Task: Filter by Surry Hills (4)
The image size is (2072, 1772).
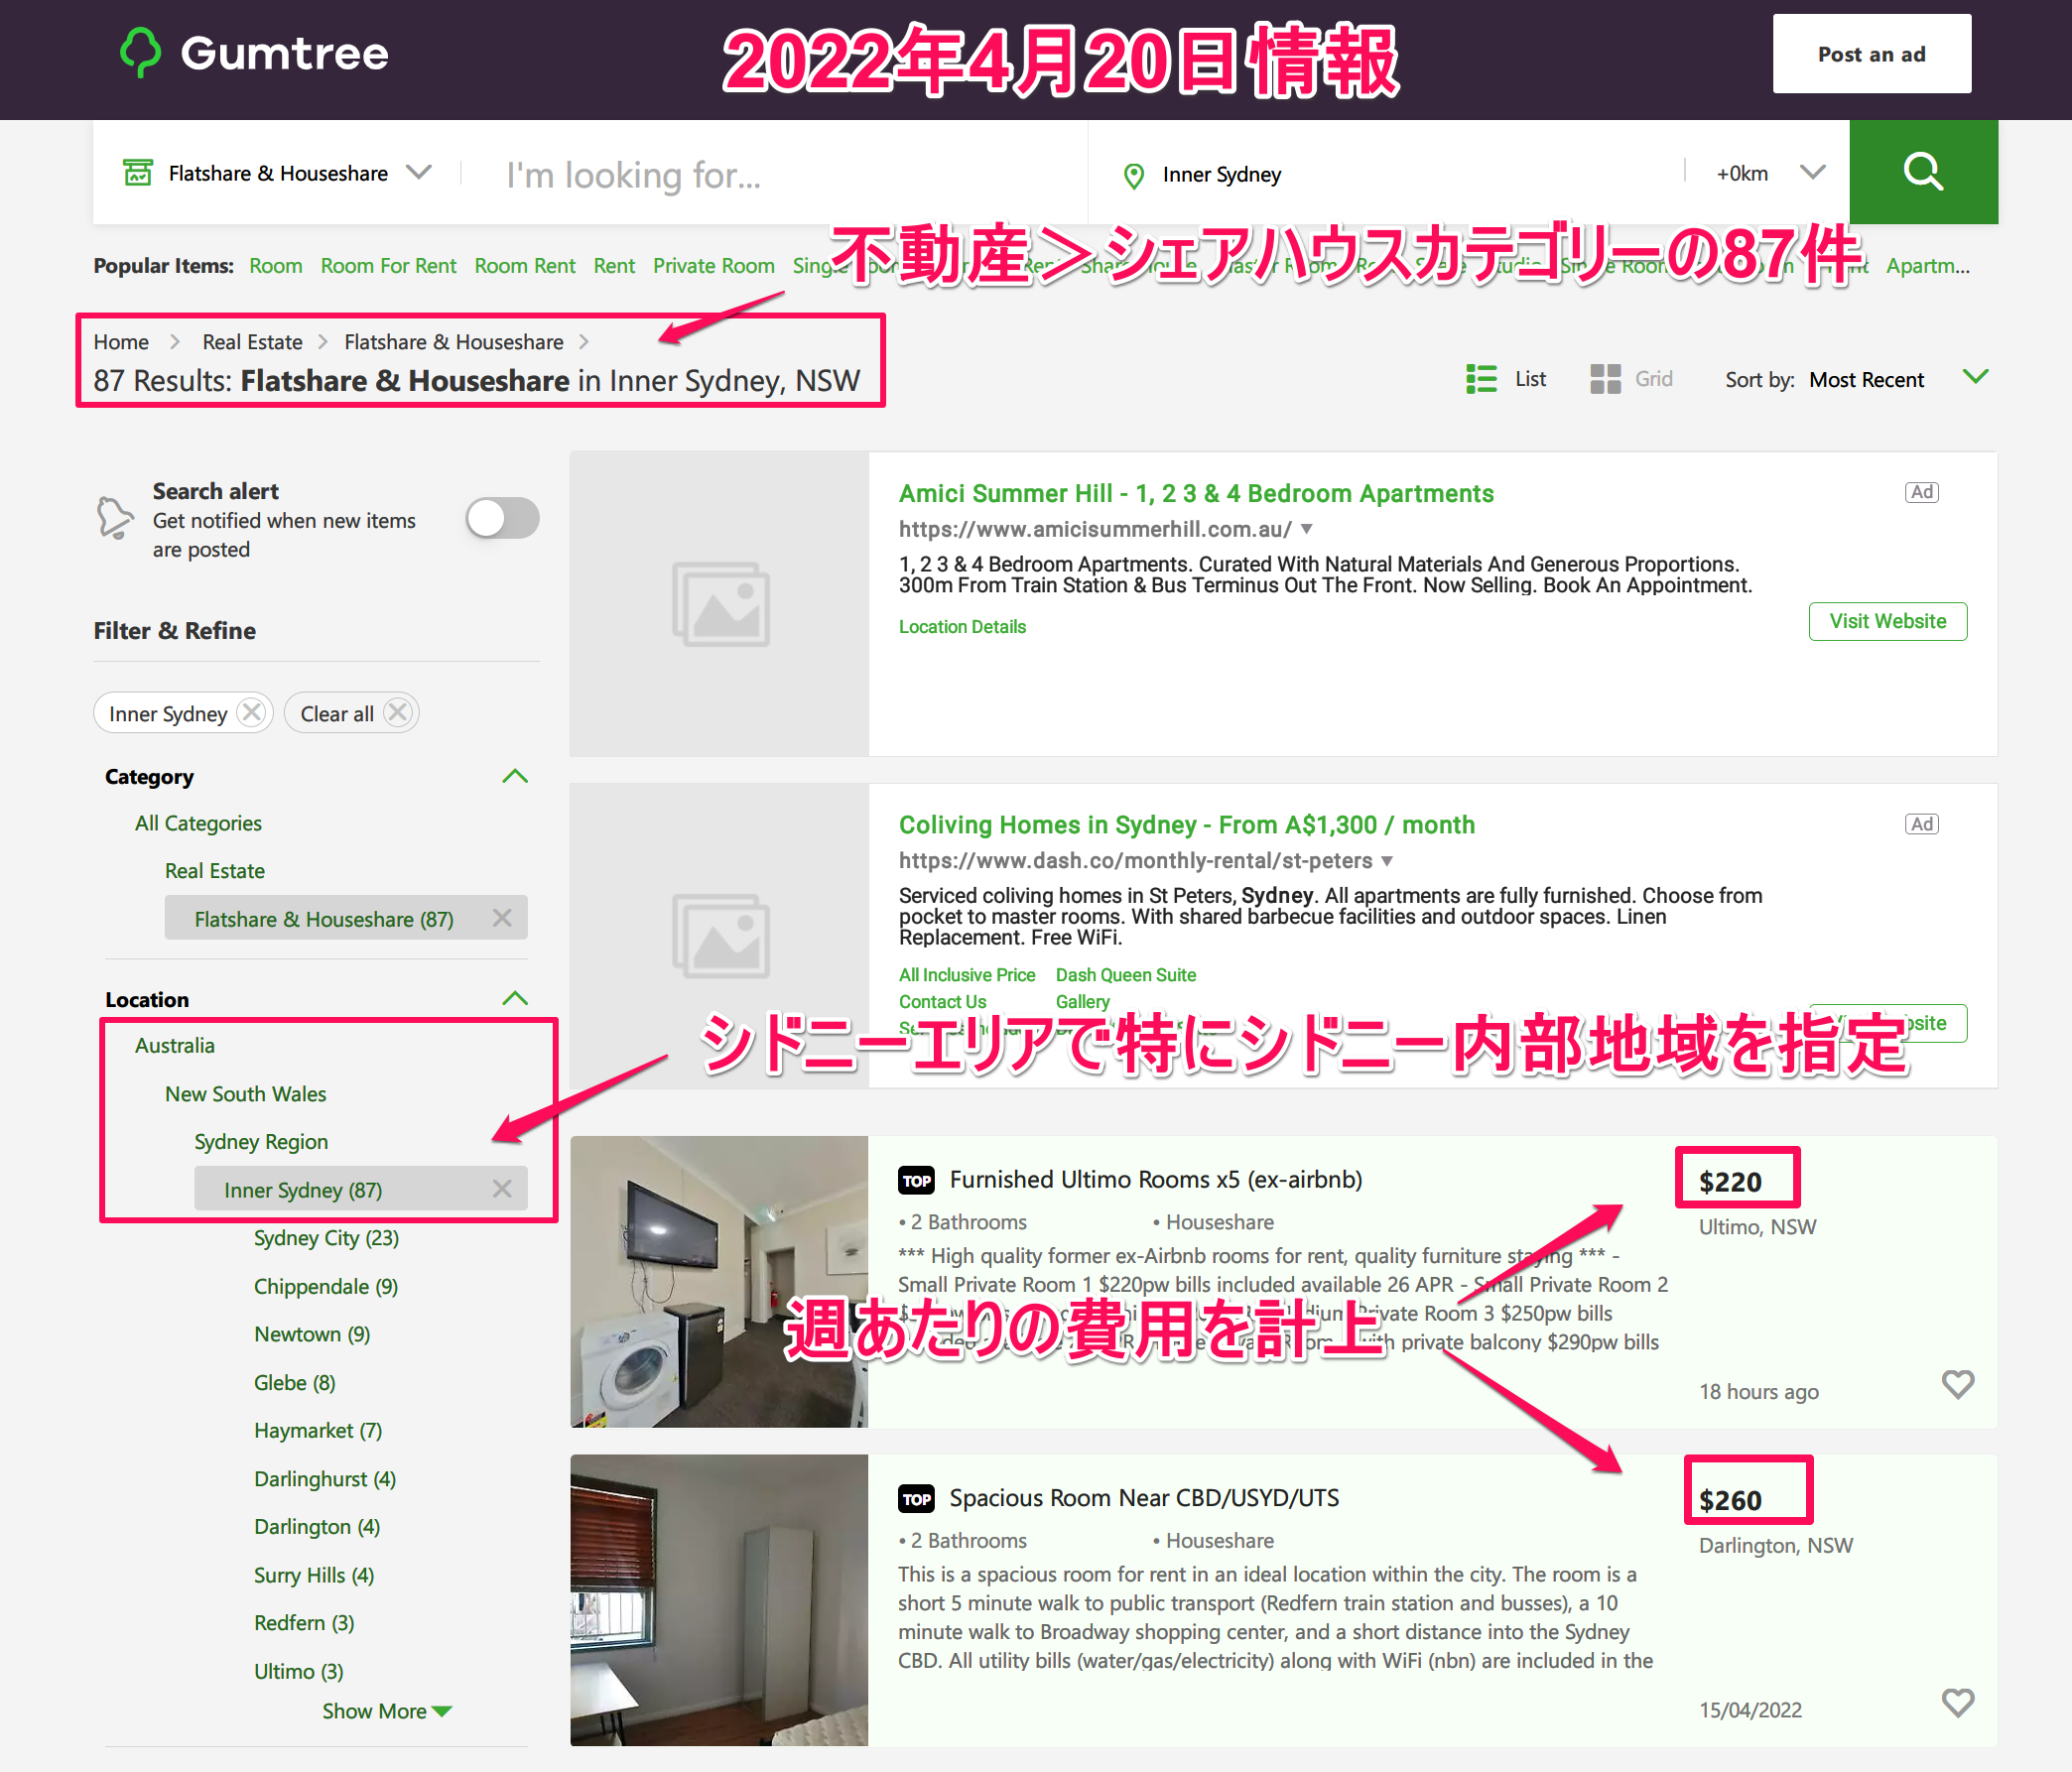Action: (313, 1575)
